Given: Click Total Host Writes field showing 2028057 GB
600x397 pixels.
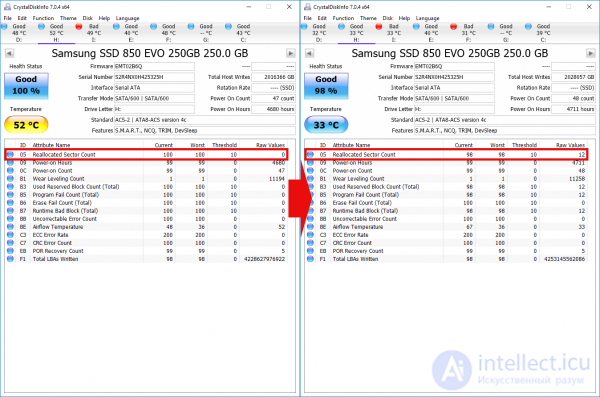Looking at the screenshot, I should point(573,77).
